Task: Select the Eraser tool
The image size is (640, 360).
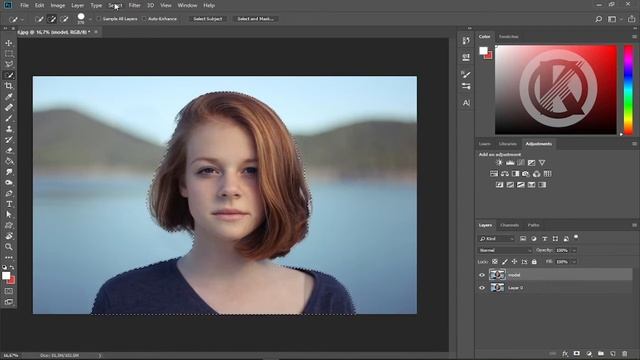Action: click(x=9, y=151)
